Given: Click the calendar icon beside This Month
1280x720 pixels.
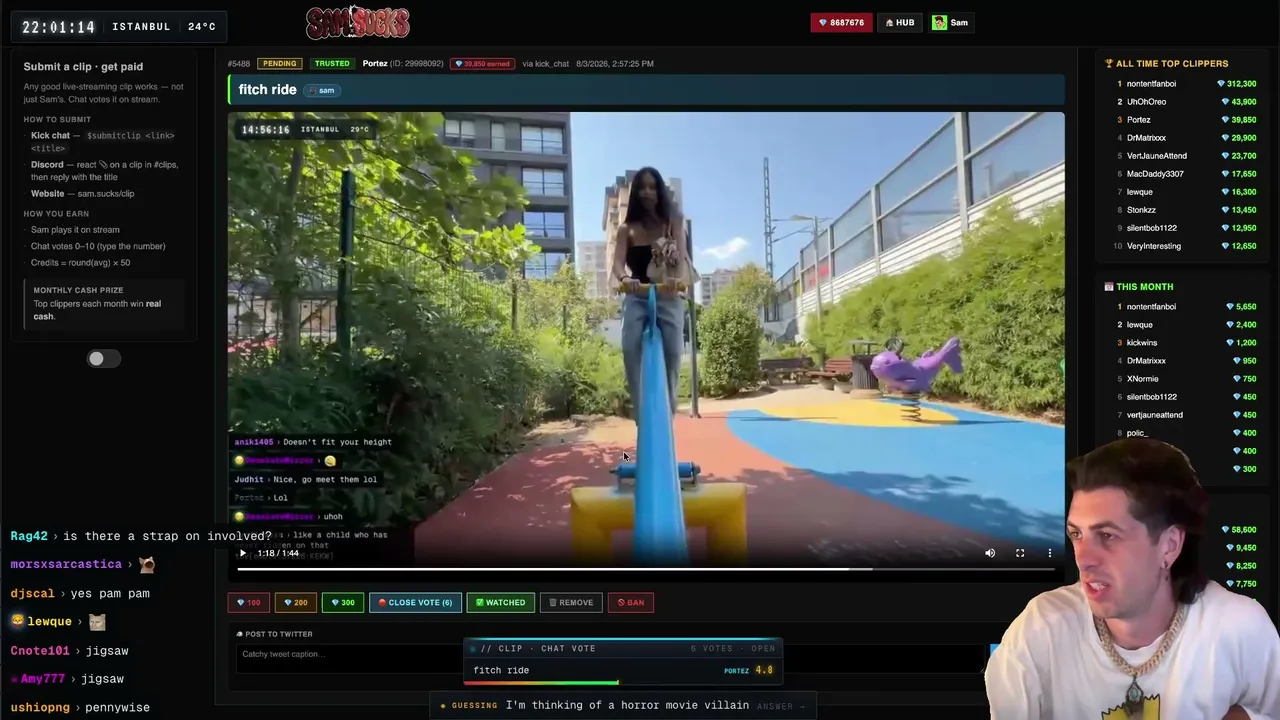Looking at the screenshot, I should (x=1109, y=287).
